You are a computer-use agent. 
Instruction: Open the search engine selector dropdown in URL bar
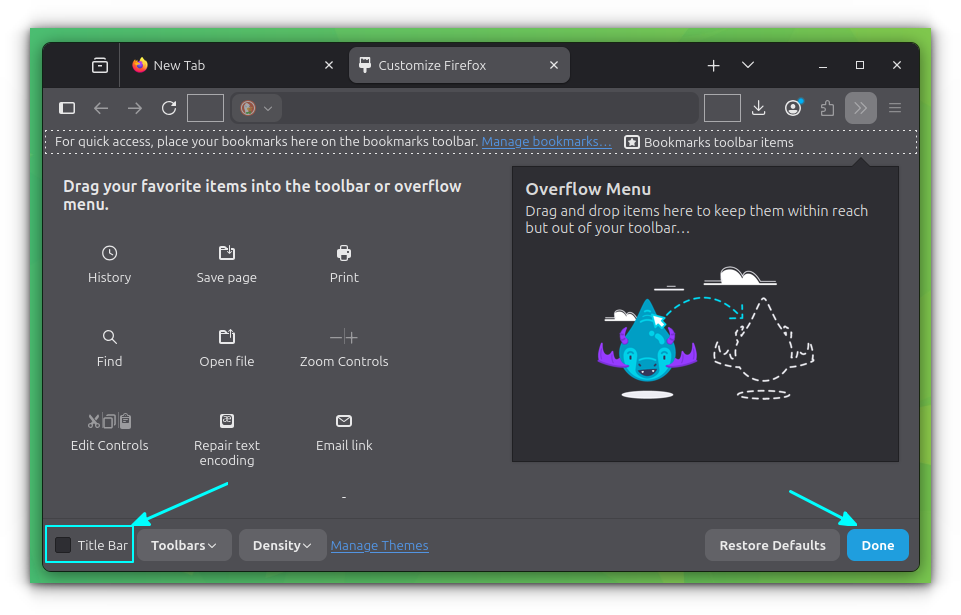pyautogui.click(x=257, y=109)
